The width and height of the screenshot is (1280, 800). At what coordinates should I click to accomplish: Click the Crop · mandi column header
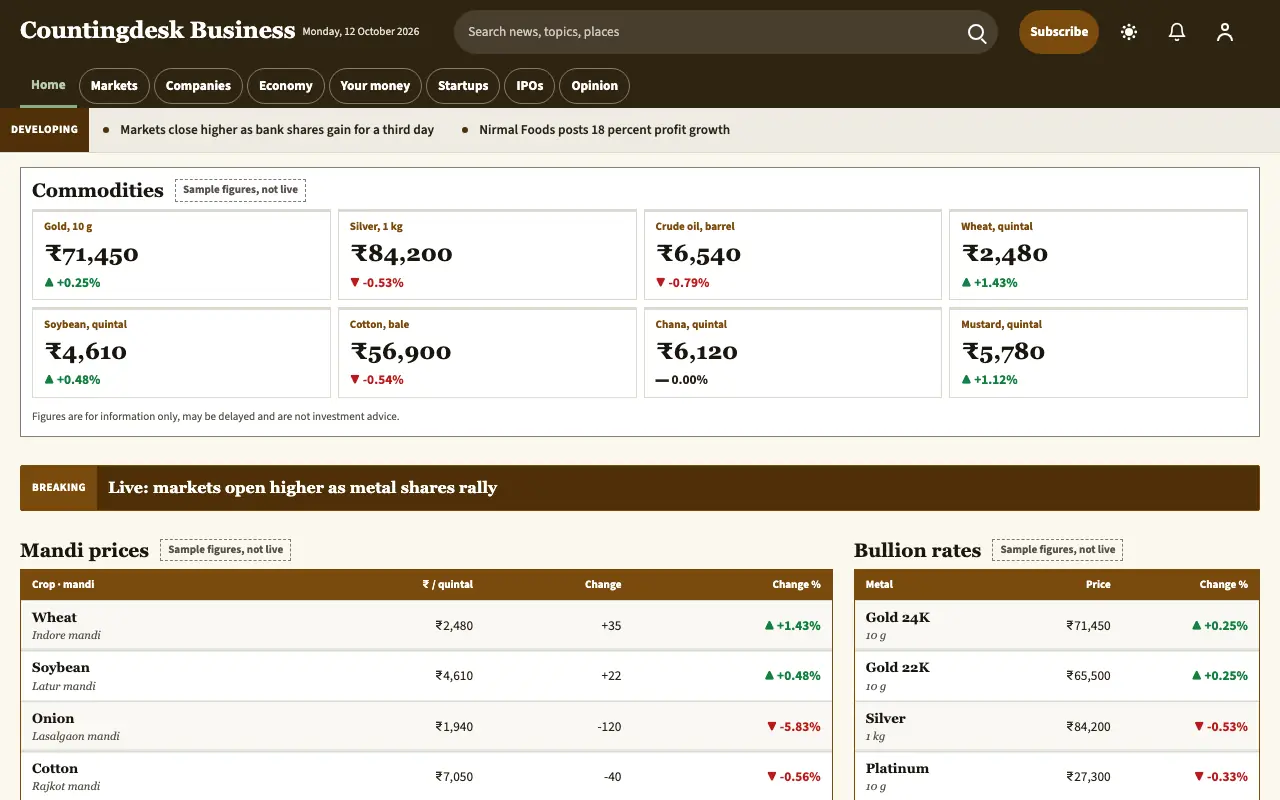pyautogui.click(x=63, y=584)
